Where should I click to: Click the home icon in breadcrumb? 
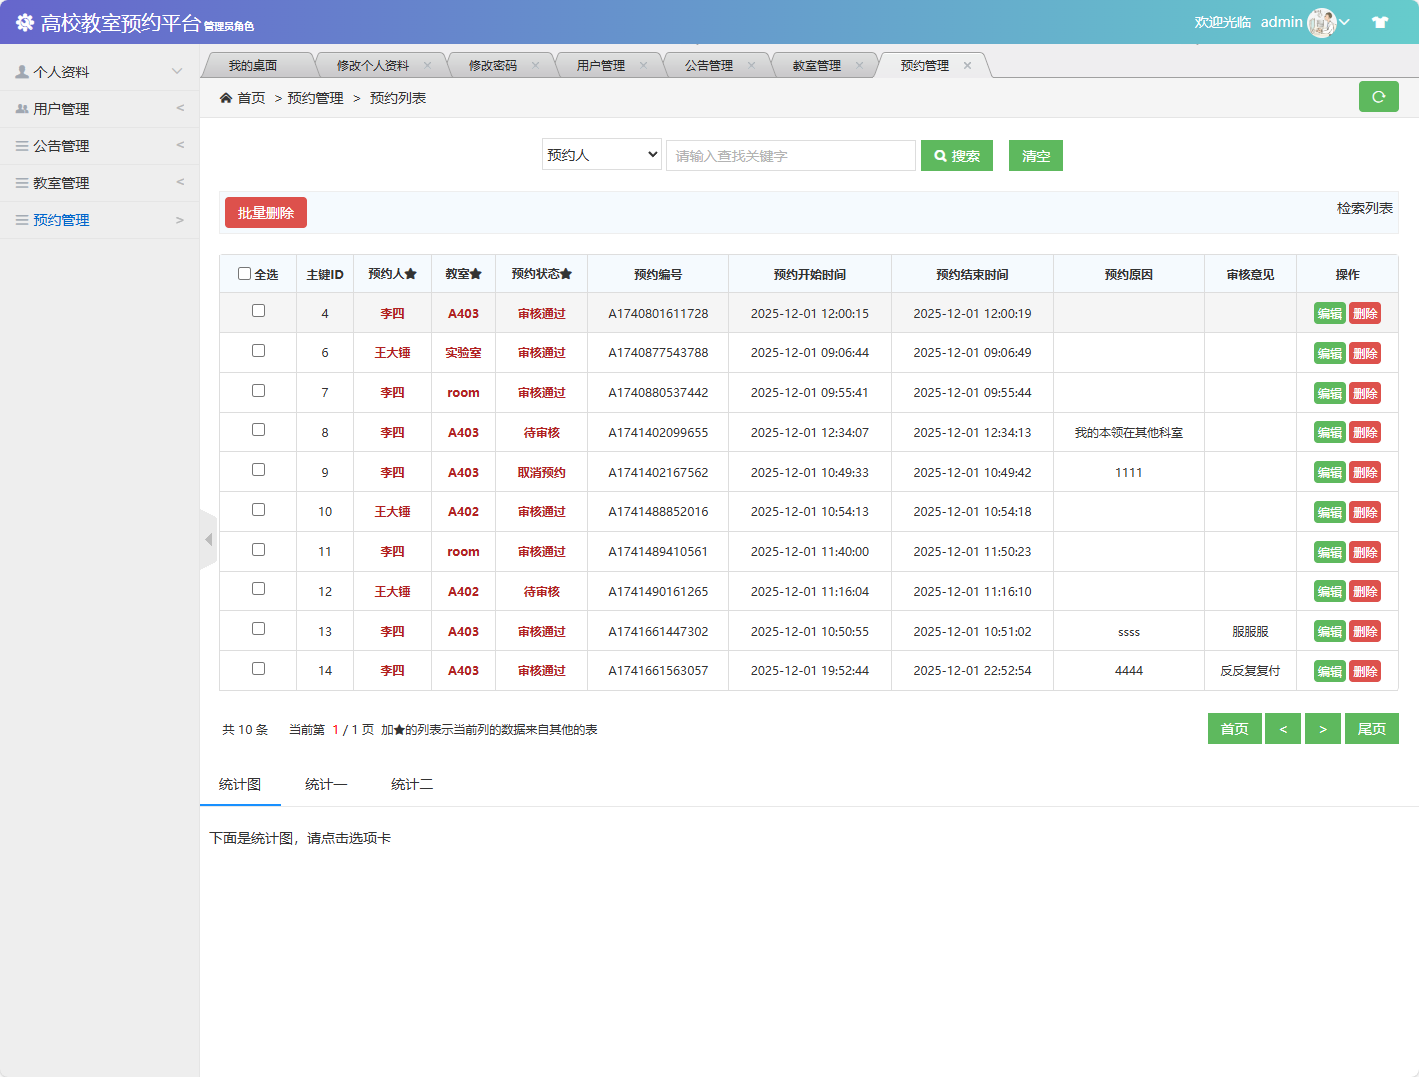pyautogui.click(x=226, y=98)
